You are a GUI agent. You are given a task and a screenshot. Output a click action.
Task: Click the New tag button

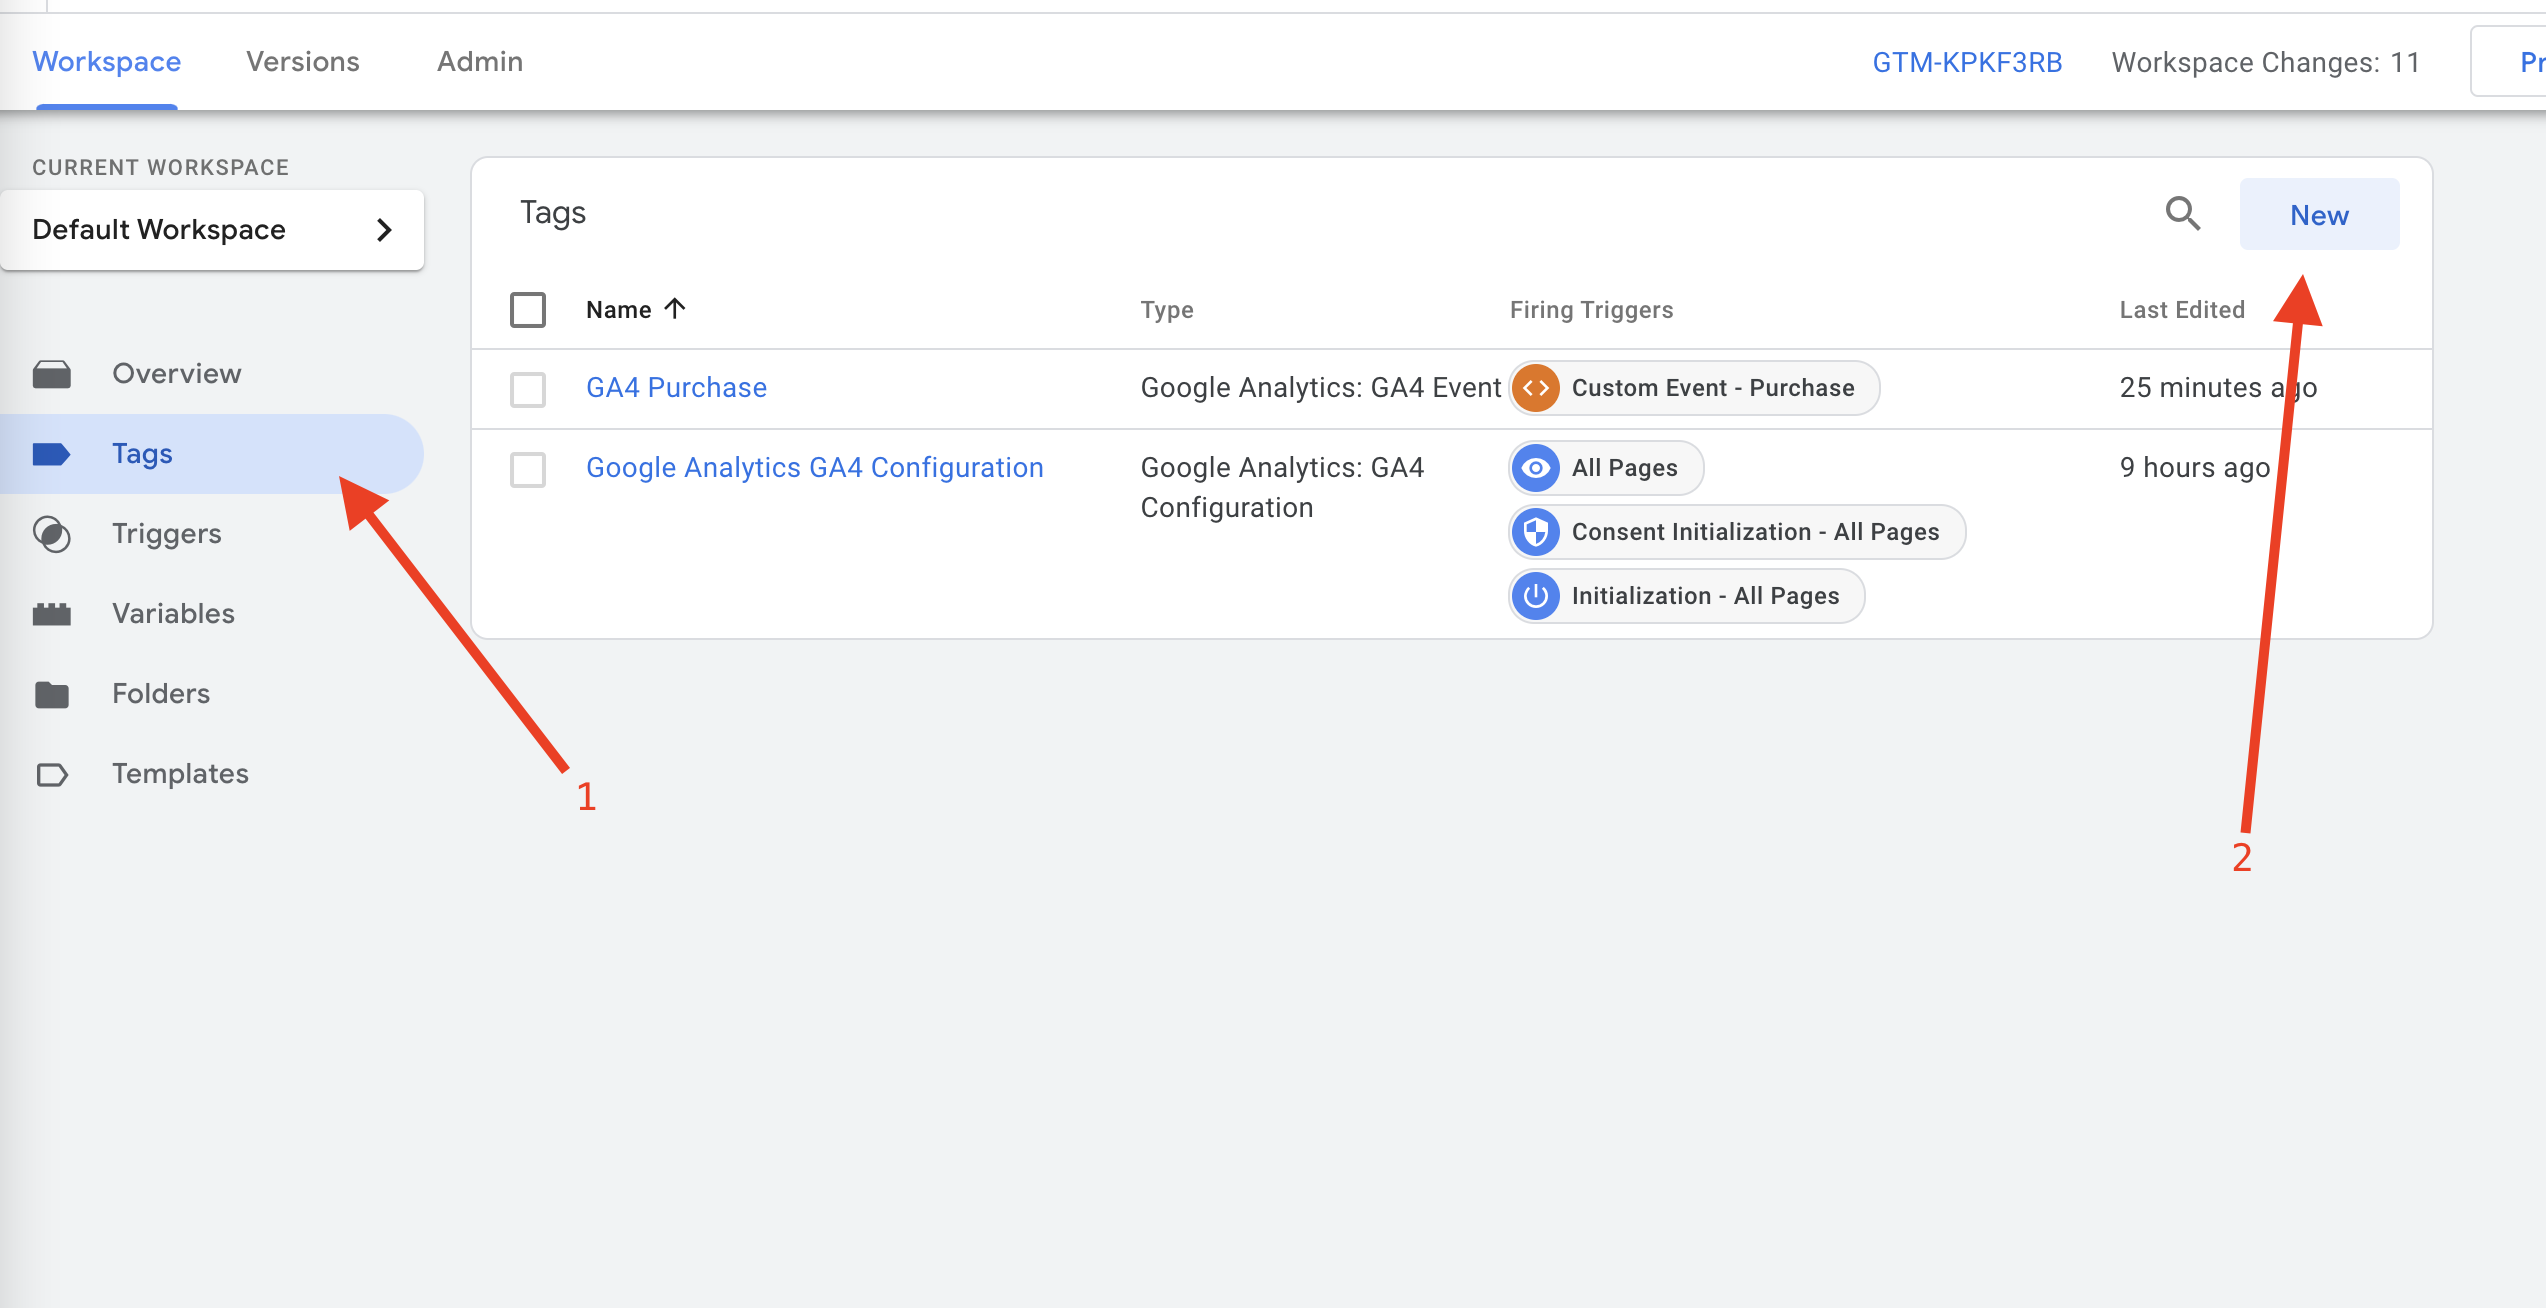point(2319,215)
